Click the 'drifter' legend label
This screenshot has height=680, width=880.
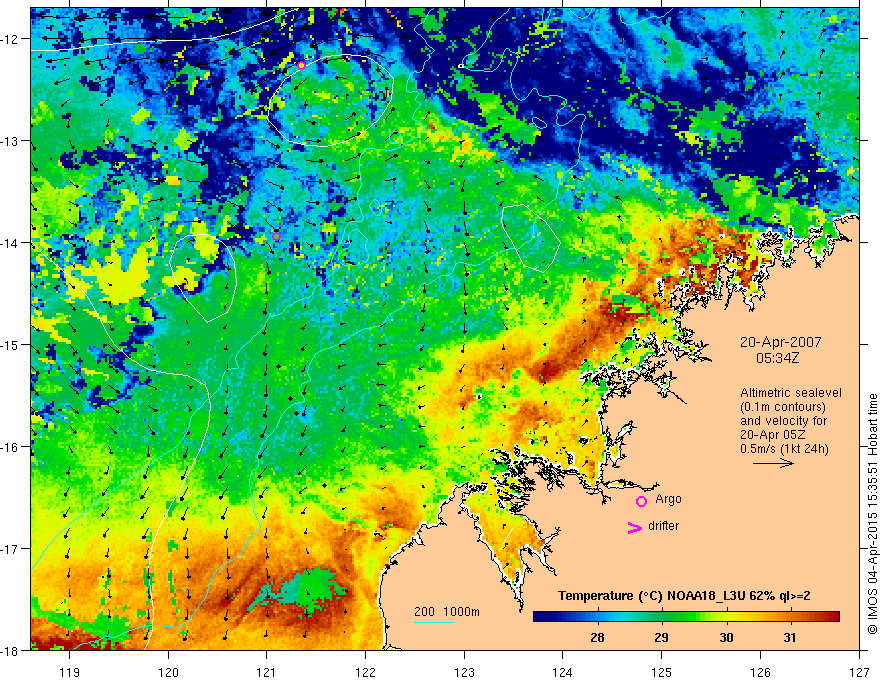click(663, 526)
